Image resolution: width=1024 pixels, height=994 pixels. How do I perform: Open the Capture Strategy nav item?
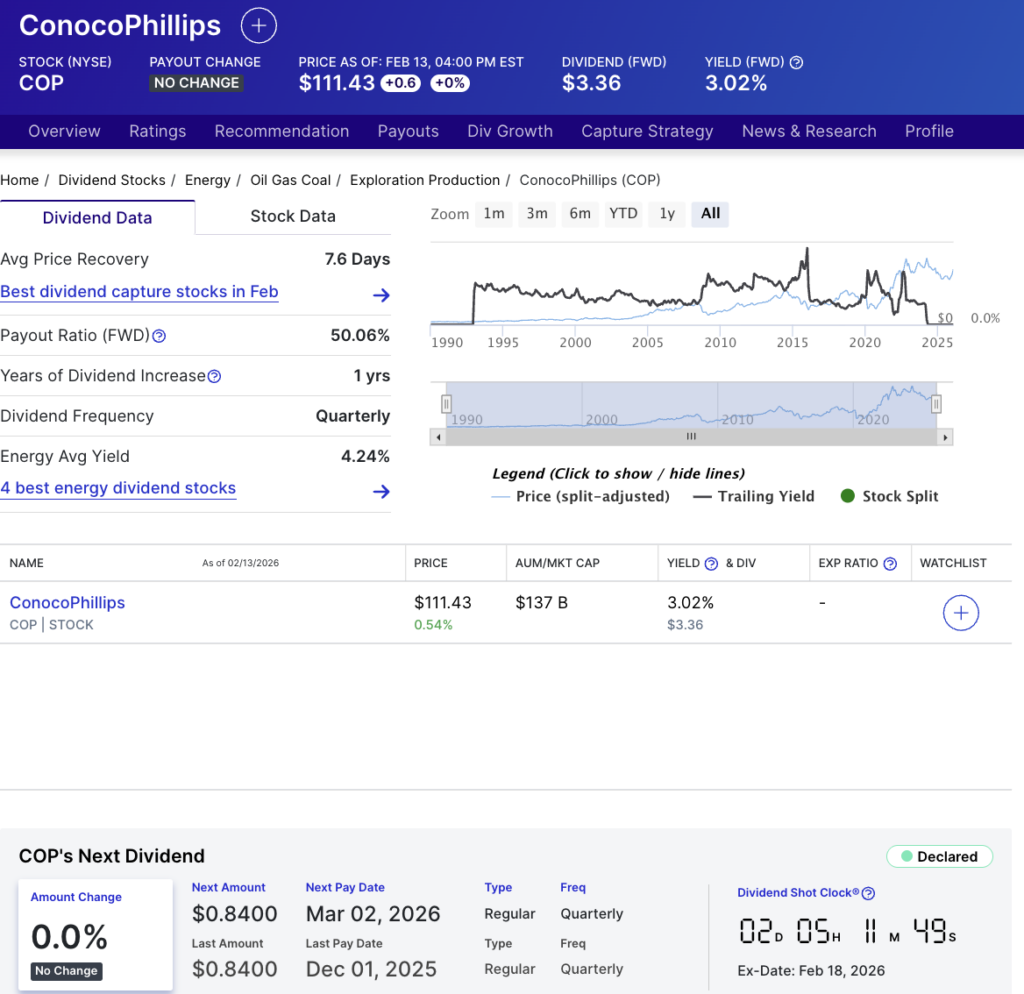647,131
